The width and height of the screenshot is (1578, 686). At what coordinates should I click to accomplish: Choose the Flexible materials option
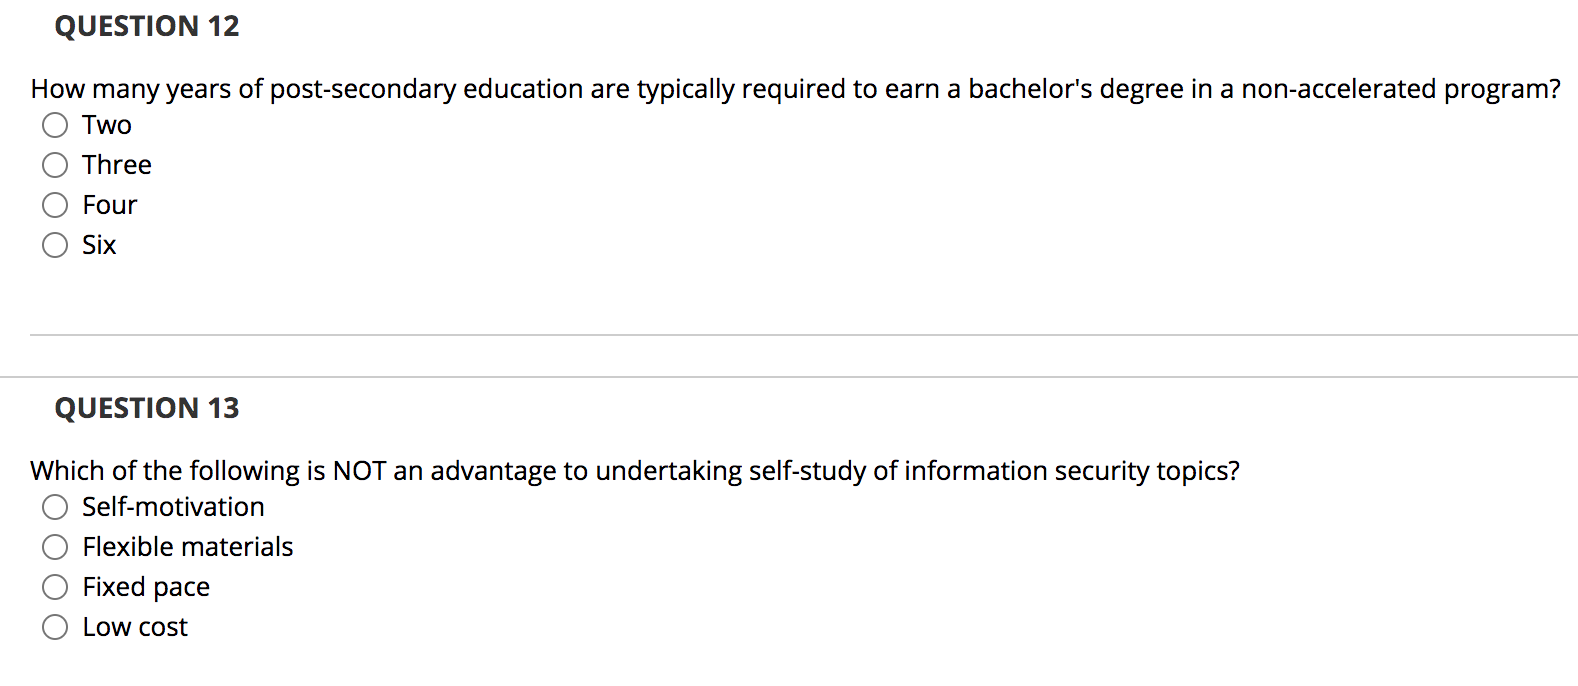click(x=55, y=547)
